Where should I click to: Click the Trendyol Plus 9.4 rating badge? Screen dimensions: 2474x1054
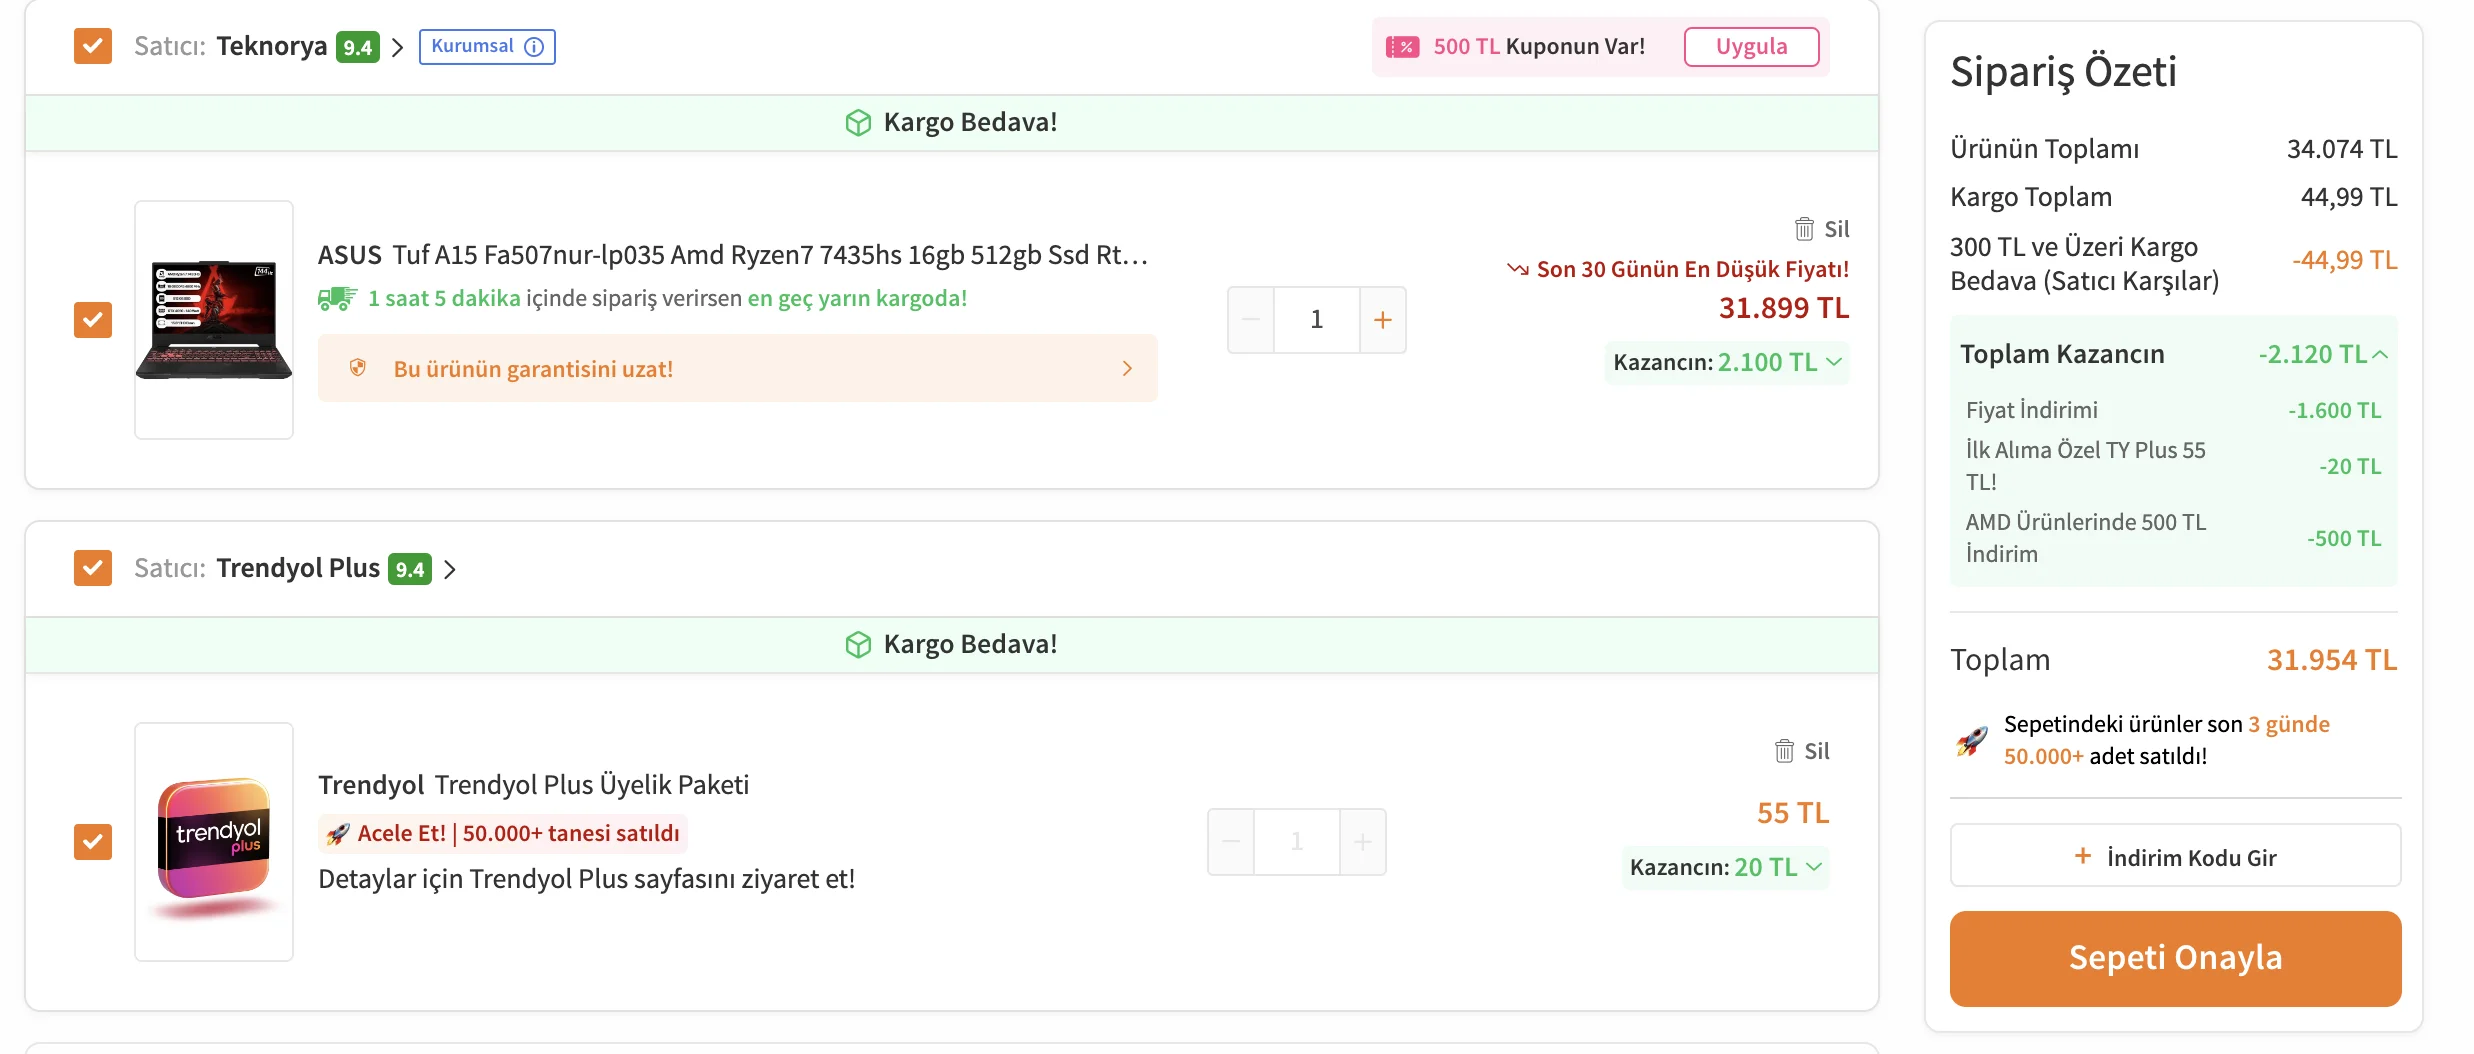tap(410, 569)
